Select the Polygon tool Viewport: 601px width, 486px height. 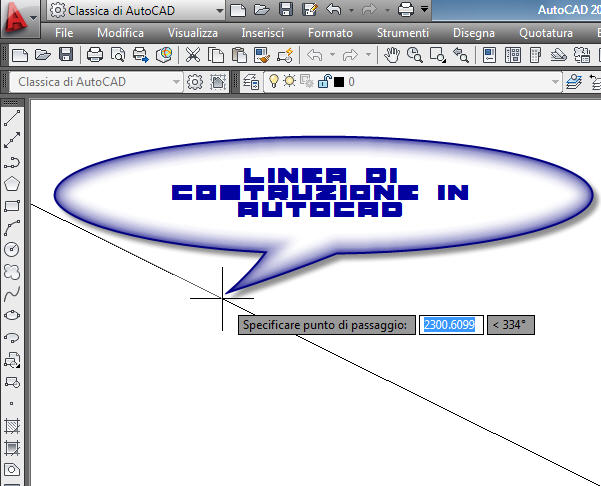12,184
